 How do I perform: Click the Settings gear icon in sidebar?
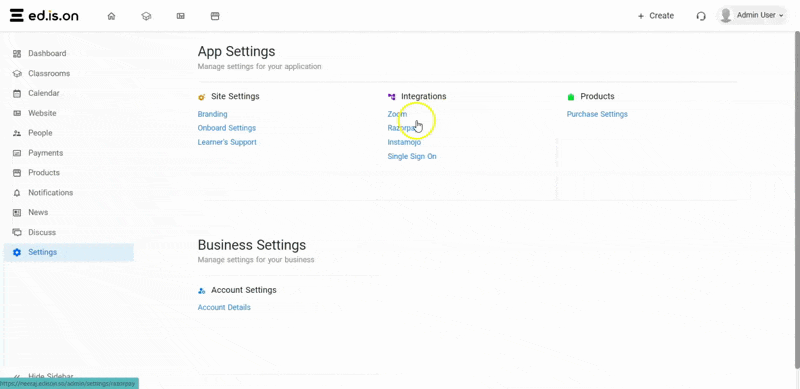click(17, 252)
